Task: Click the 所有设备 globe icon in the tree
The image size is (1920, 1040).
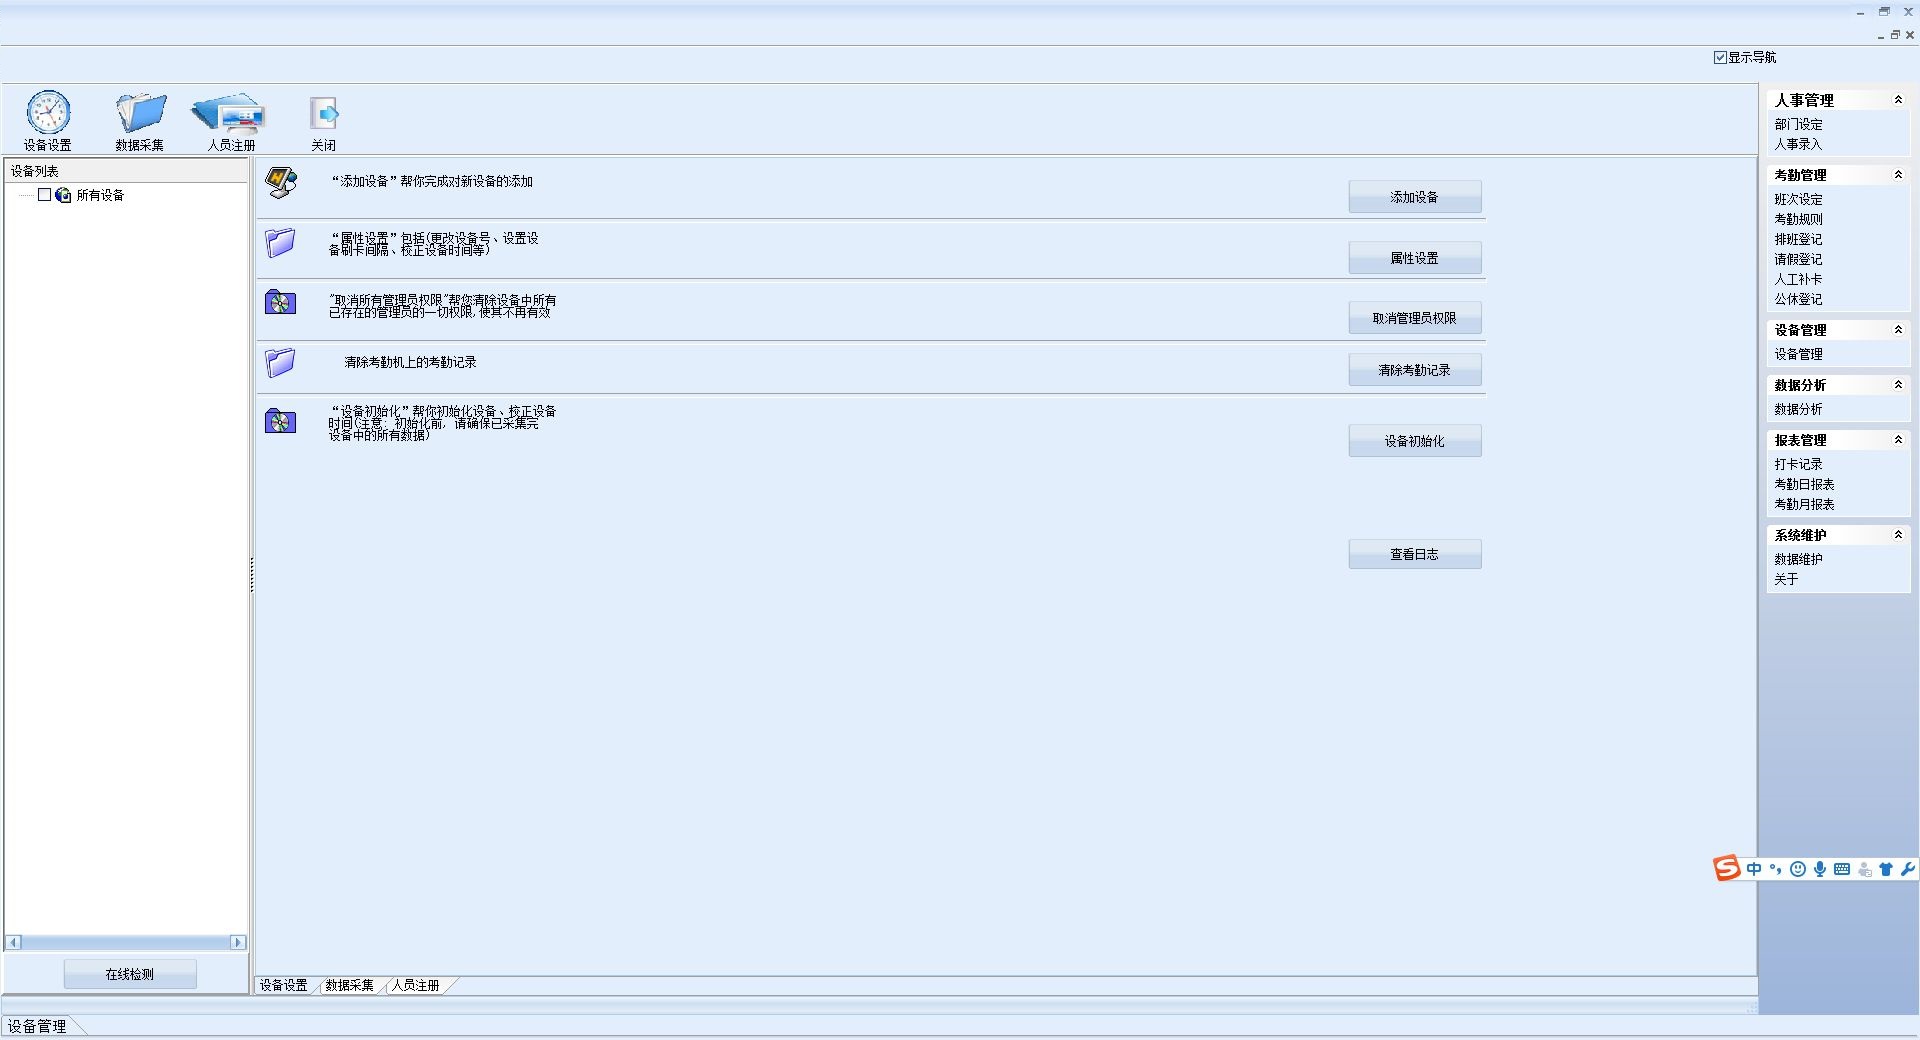Action: pyautogui.click(x=63, y=195)
